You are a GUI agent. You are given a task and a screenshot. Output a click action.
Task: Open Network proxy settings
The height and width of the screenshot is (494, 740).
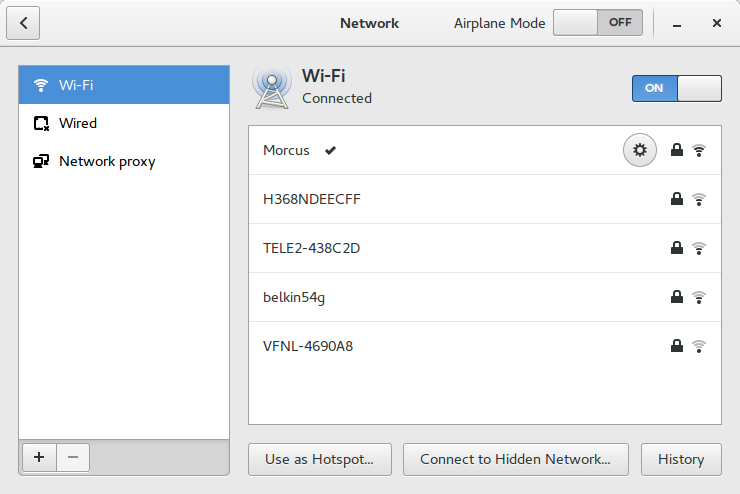124,161
